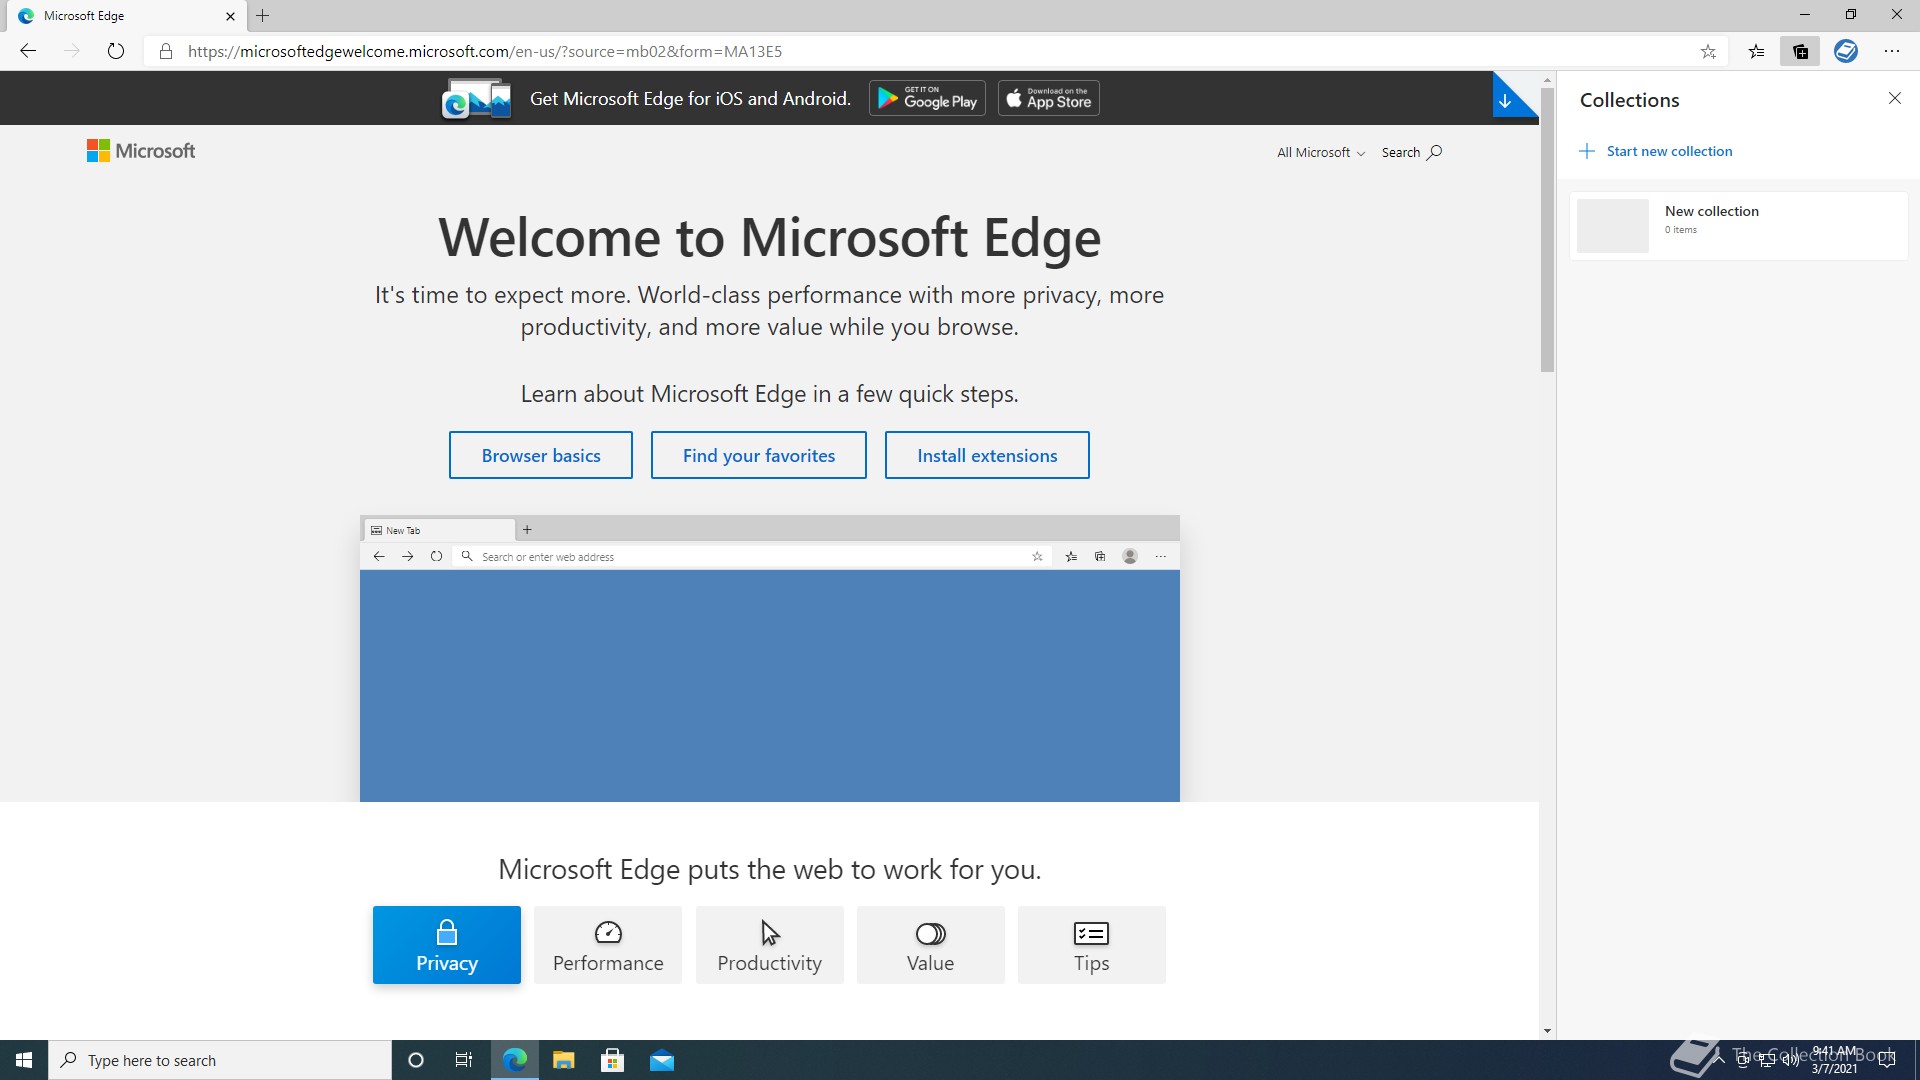Click the New collection thumbnail placeholder
The height and width of the screenshot is (1080, 1920).
(1612, 225)
